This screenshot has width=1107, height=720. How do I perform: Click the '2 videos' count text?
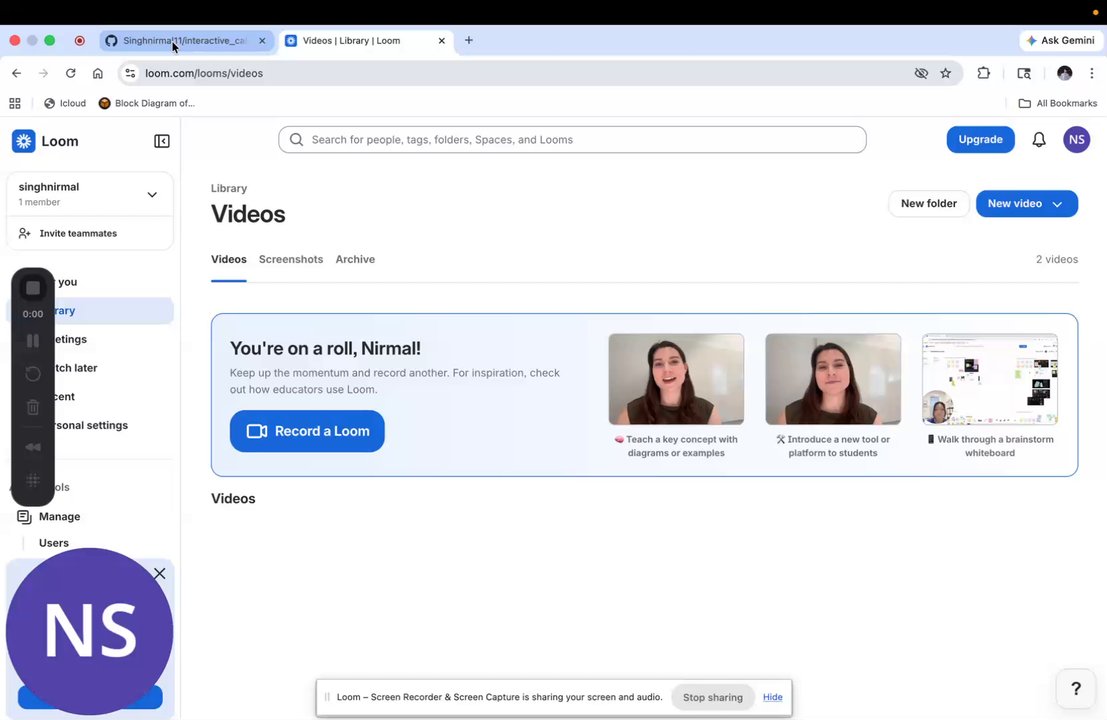tap(1056, 259)
